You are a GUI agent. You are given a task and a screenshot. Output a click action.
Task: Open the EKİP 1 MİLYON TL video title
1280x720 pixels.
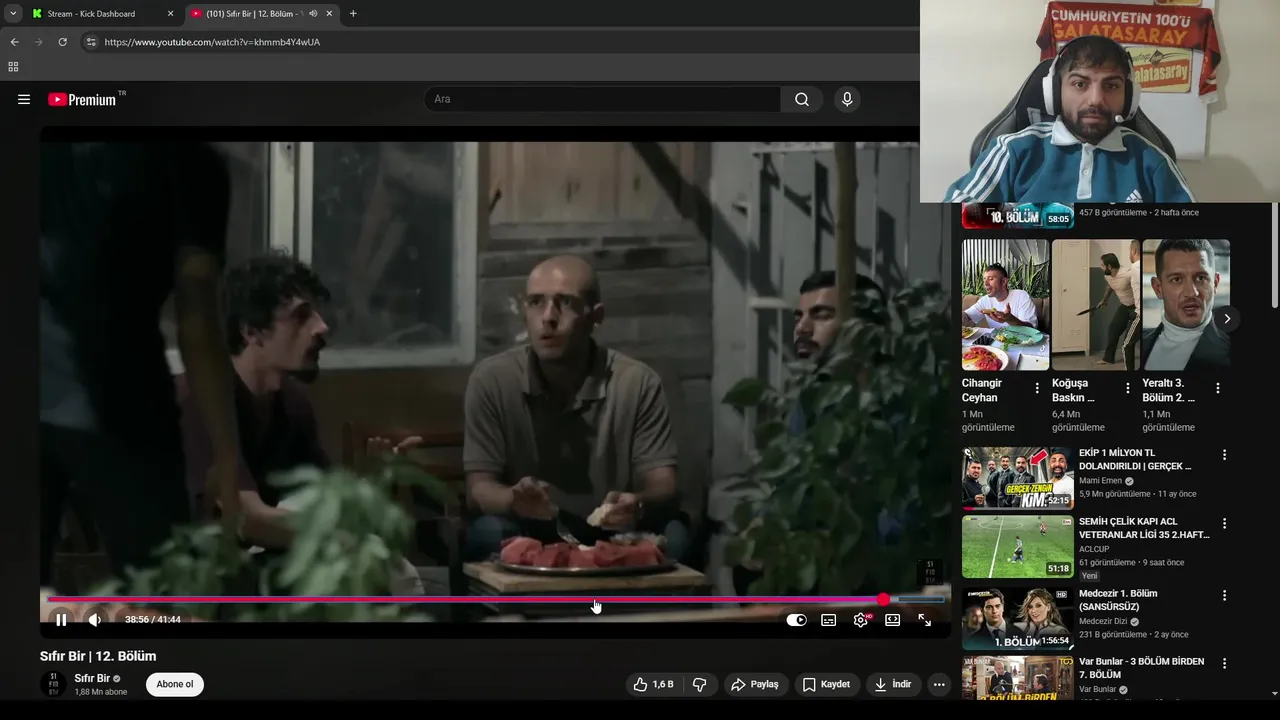[x=1135, y=459]
